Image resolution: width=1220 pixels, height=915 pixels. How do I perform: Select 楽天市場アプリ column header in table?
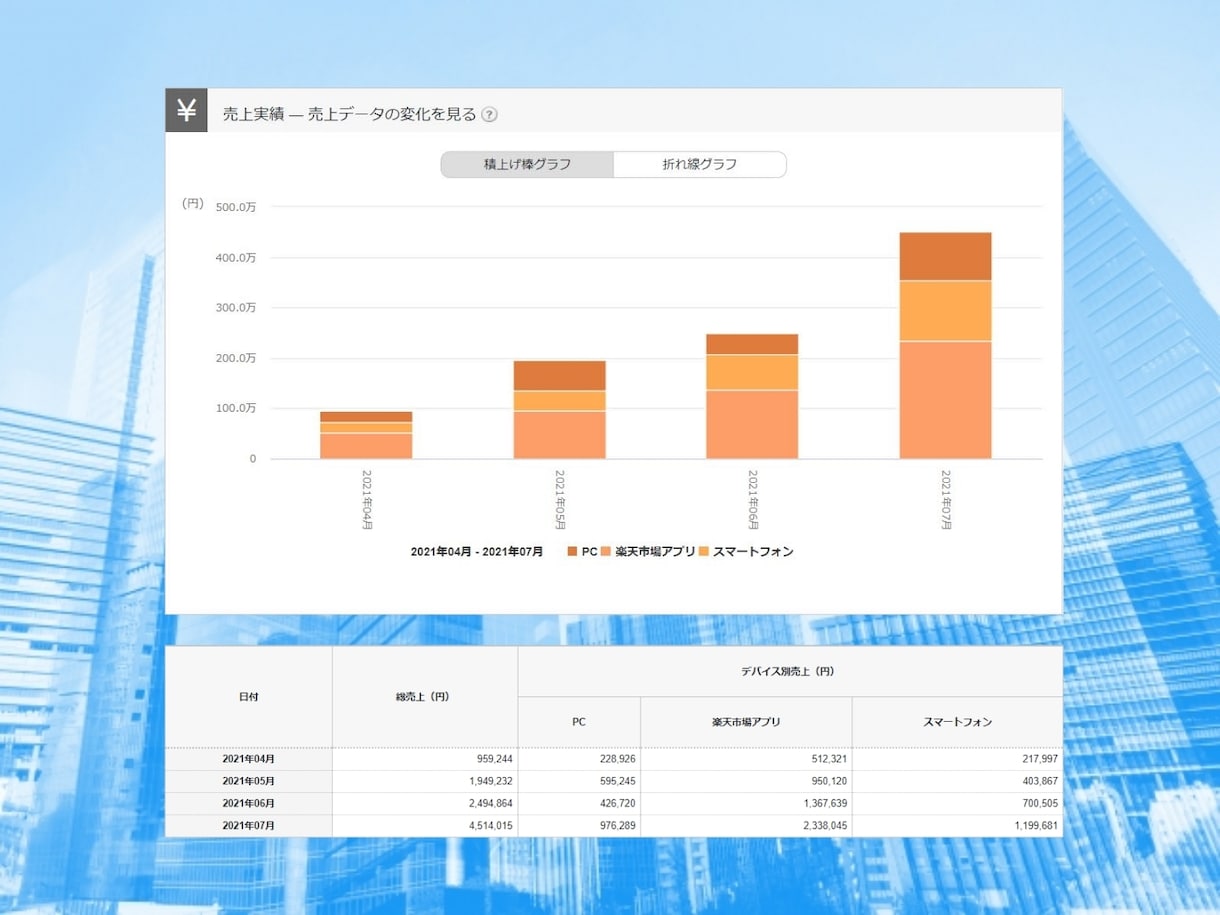pyautogui.click(x=746, y=722)
